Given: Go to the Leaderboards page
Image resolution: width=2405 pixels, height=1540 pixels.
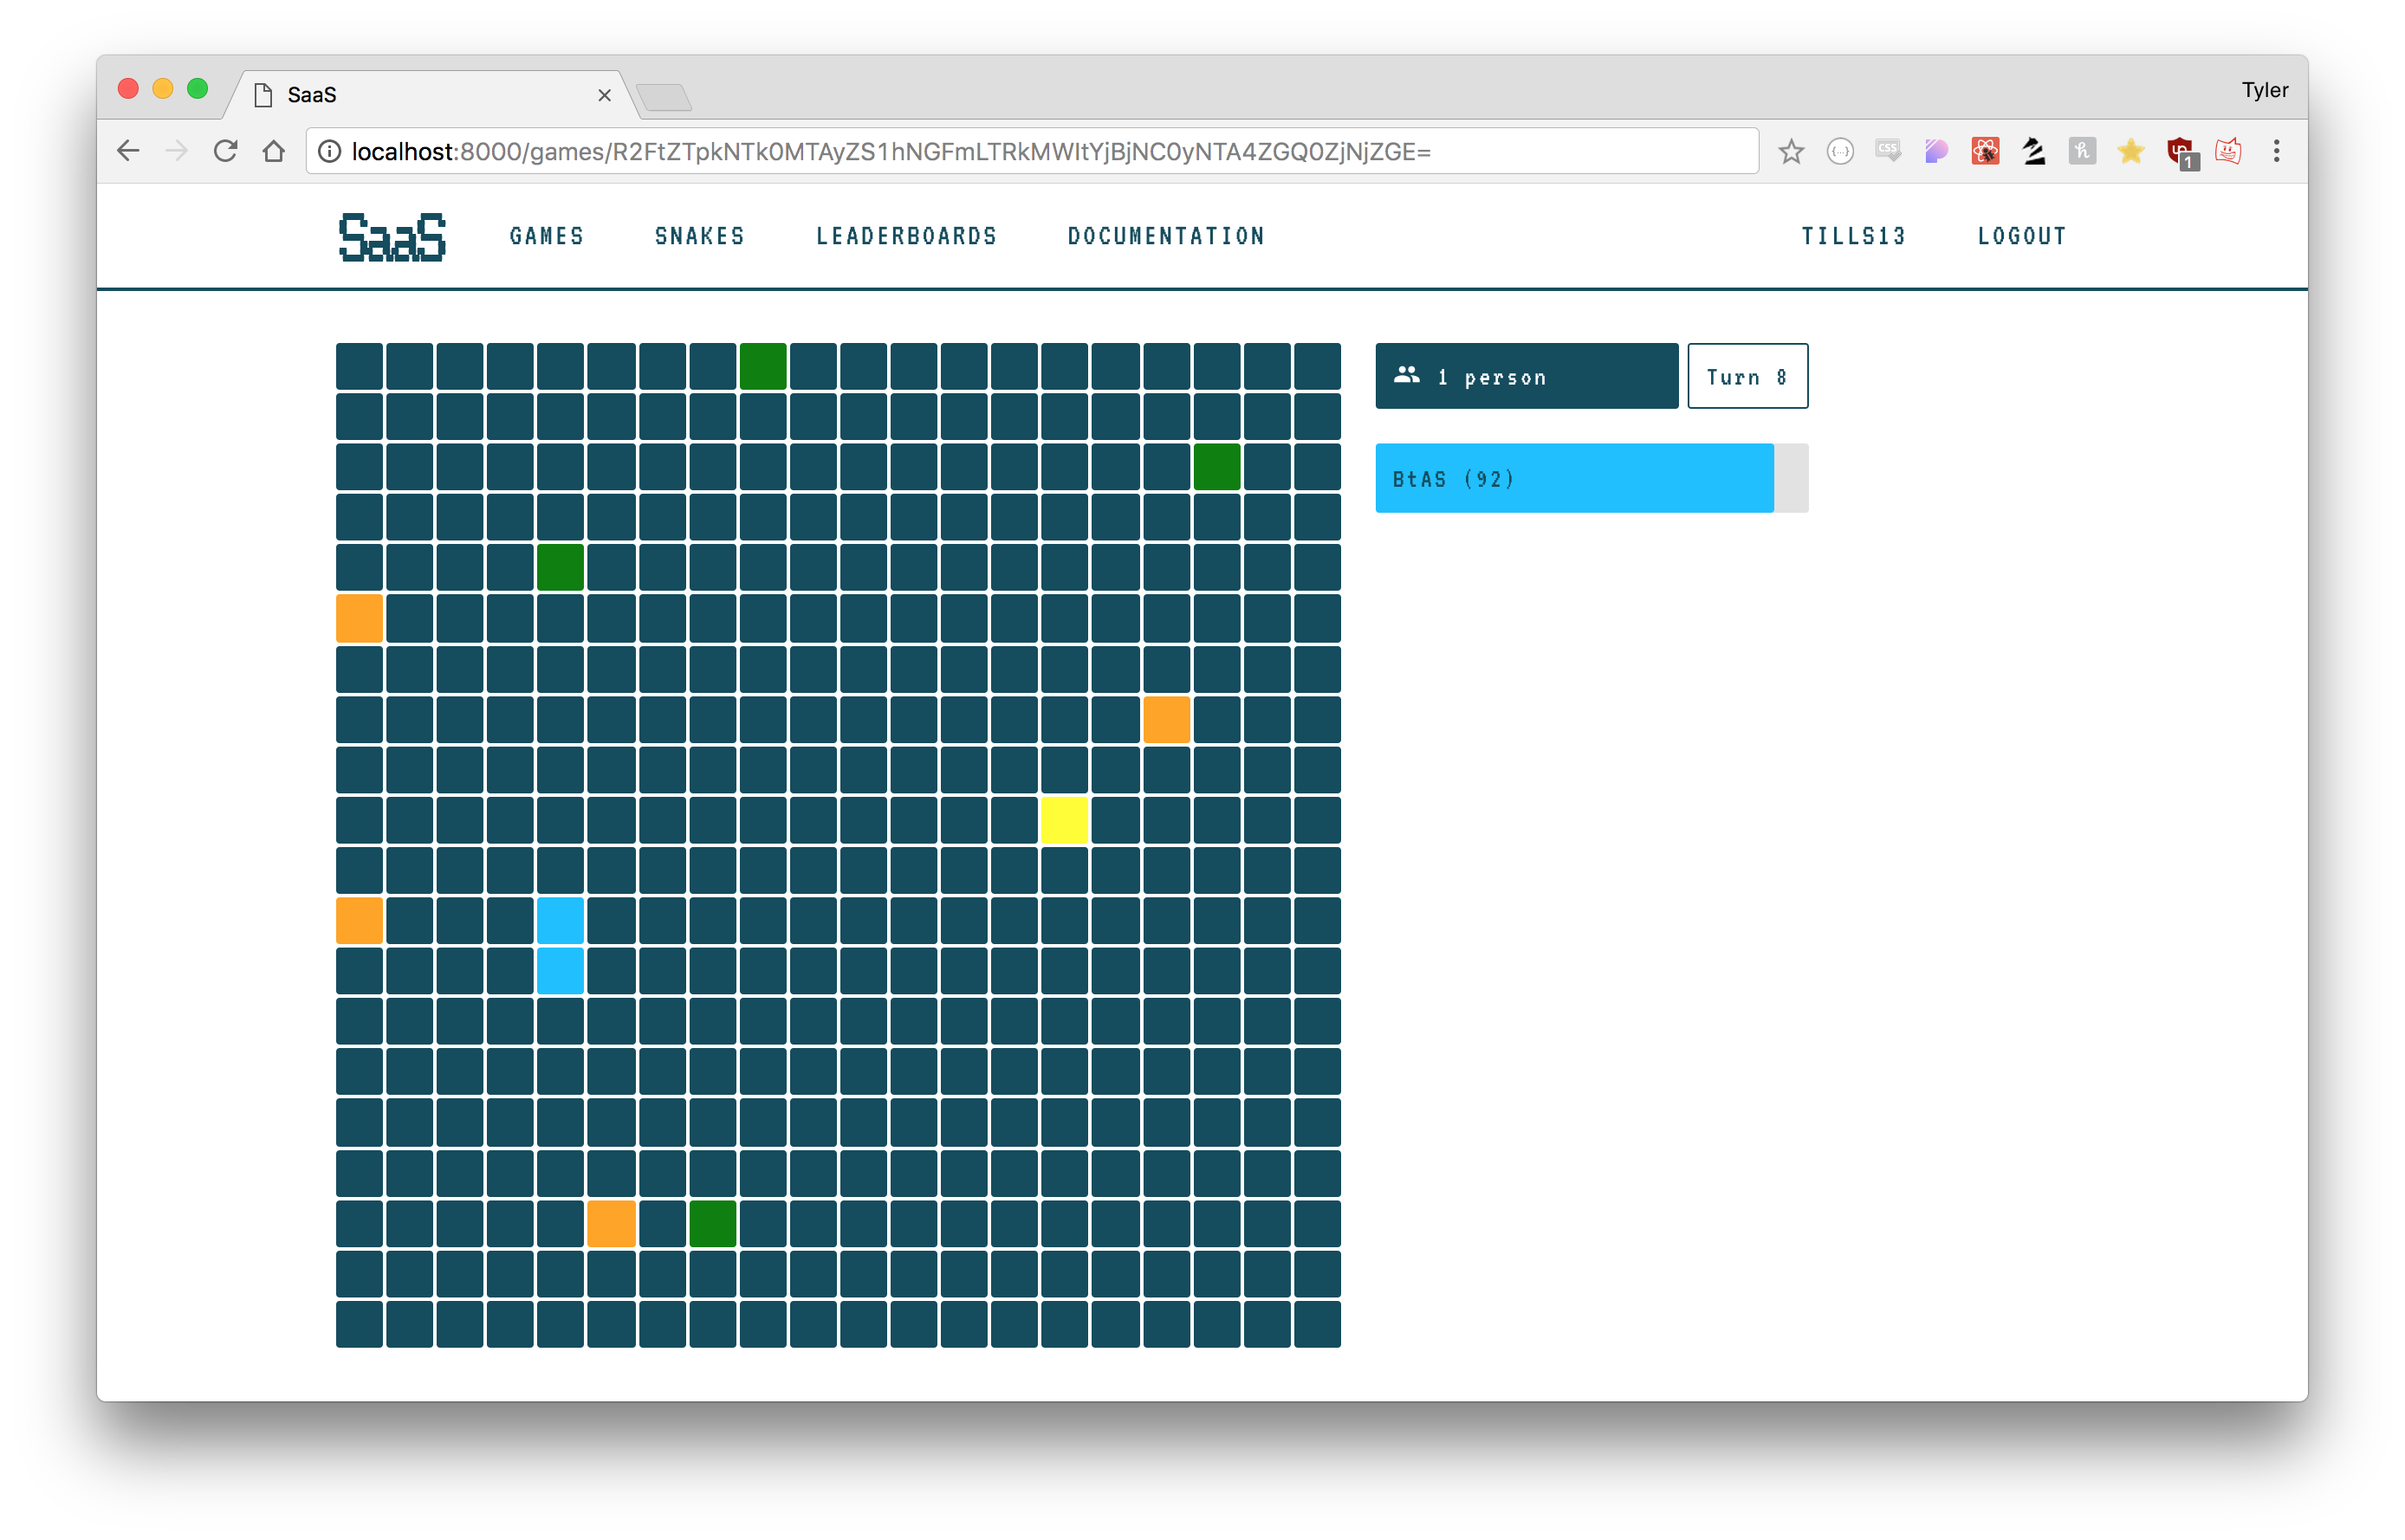Looking at the screenshot, I should 906,236.
